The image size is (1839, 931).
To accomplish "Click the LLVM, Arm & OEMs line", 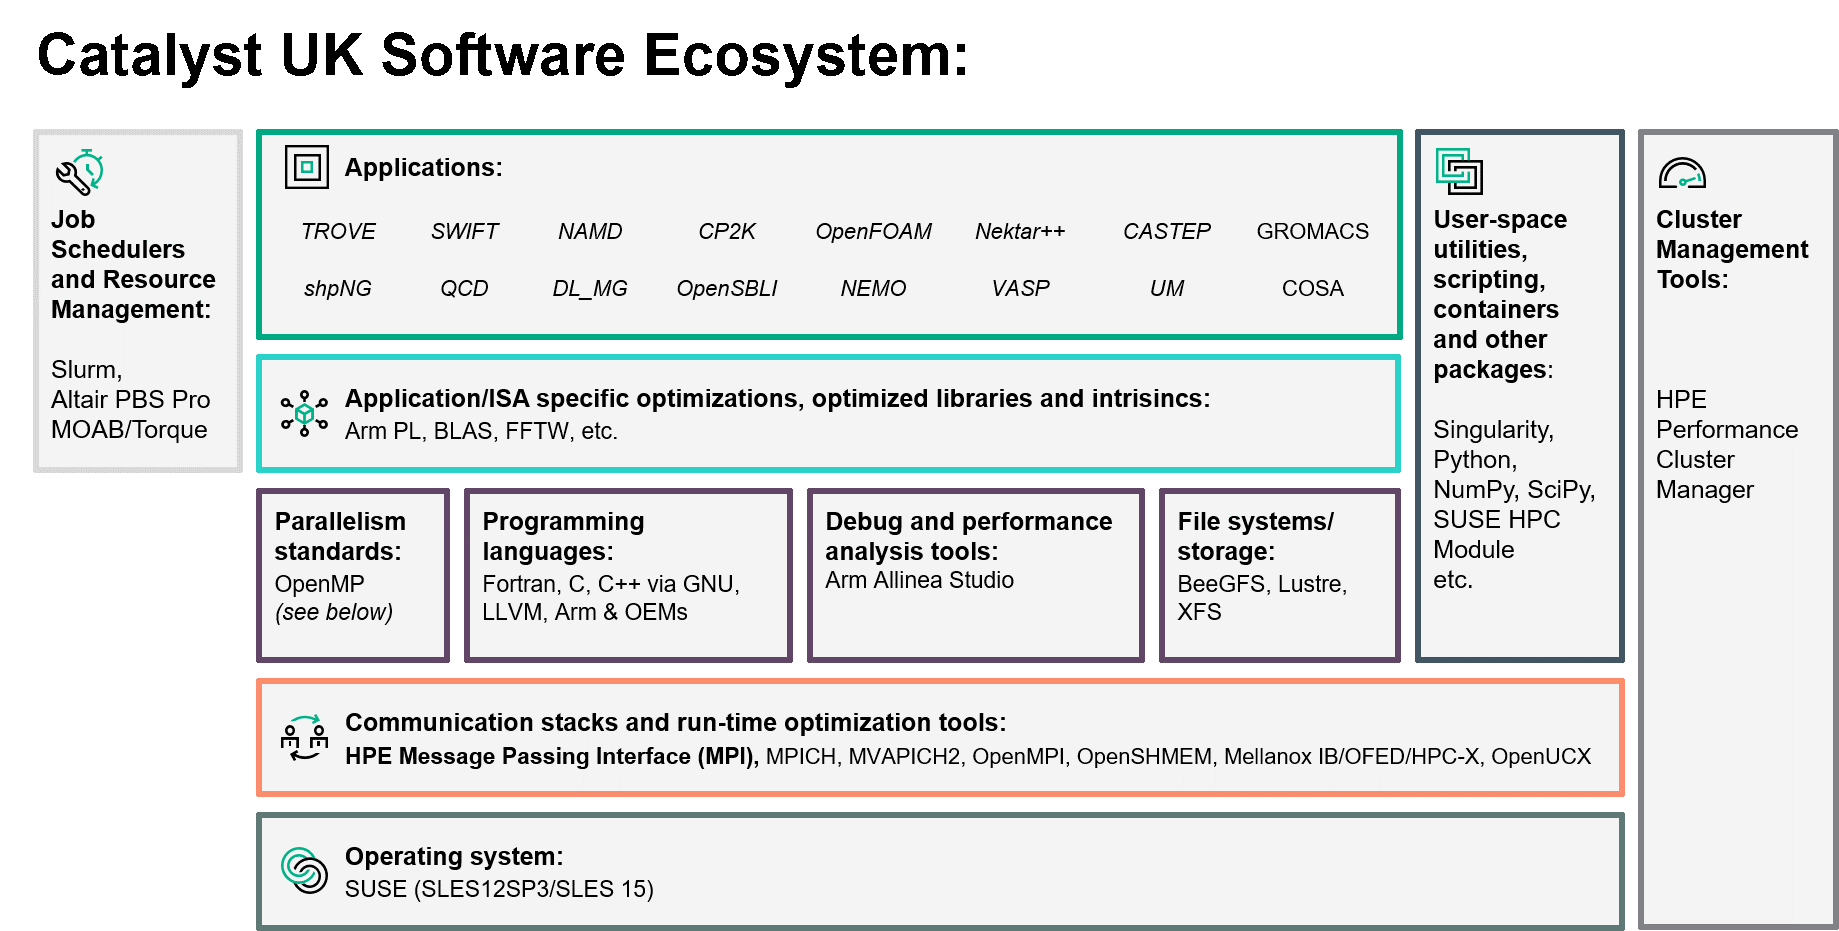I will [585, 612].
